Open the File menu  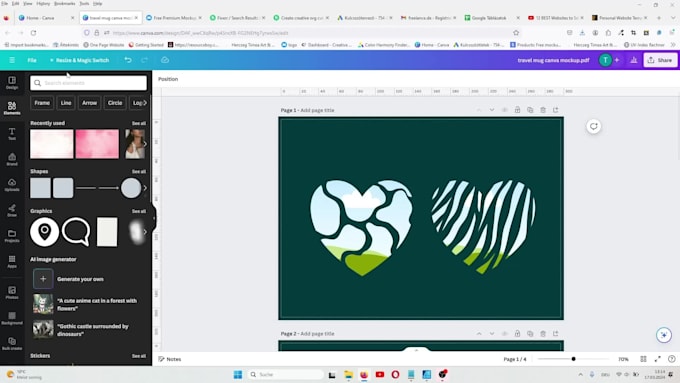click(x=32, y=60)
